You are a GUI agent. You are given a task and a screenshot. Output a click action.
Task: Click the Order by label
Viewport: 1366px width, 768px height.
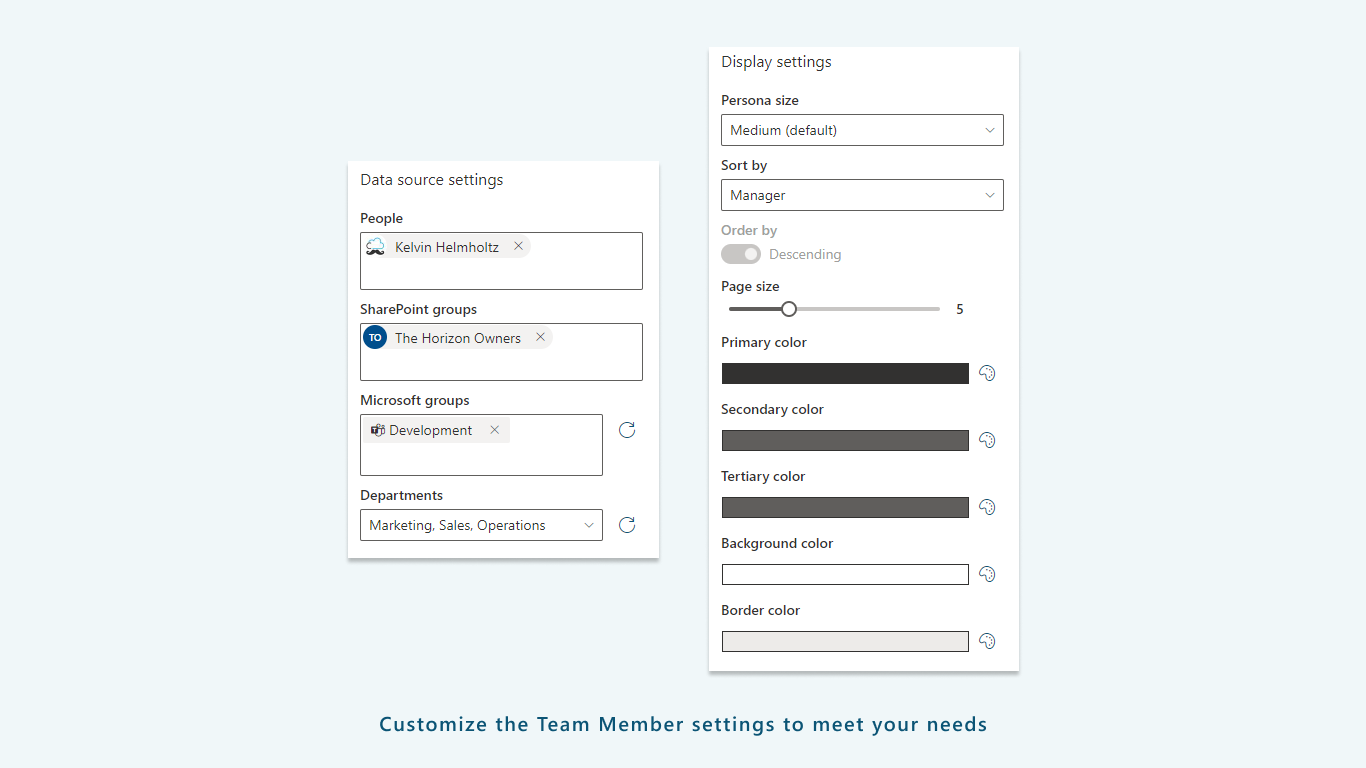click(x=749, y=230)
